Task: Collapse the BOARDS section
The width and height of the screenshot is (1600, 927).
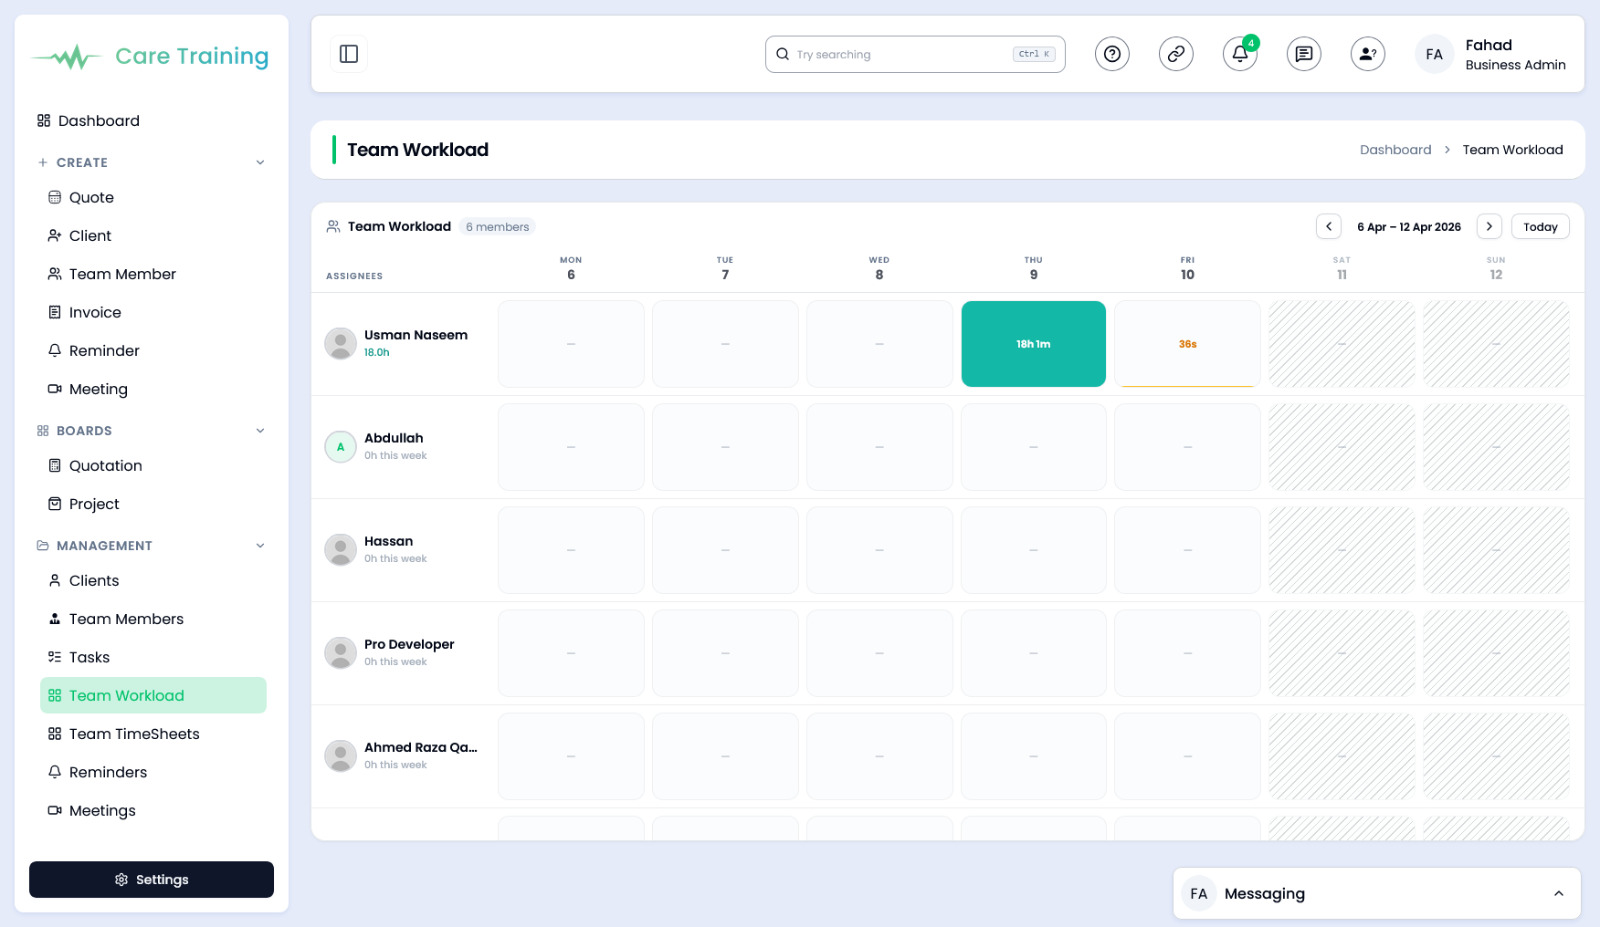Action: (260, 430)
